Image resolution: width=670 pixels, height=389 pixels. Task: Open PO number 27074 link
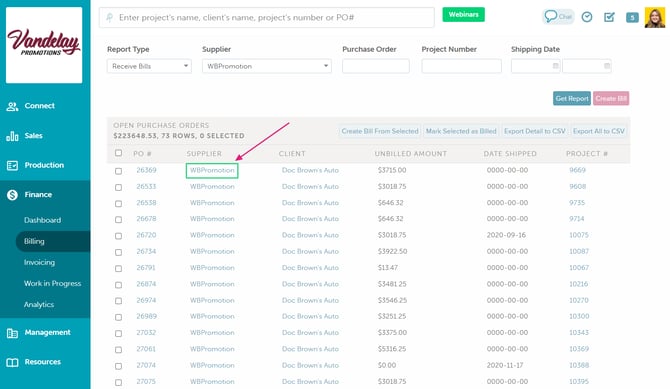(x=146, y=365)
